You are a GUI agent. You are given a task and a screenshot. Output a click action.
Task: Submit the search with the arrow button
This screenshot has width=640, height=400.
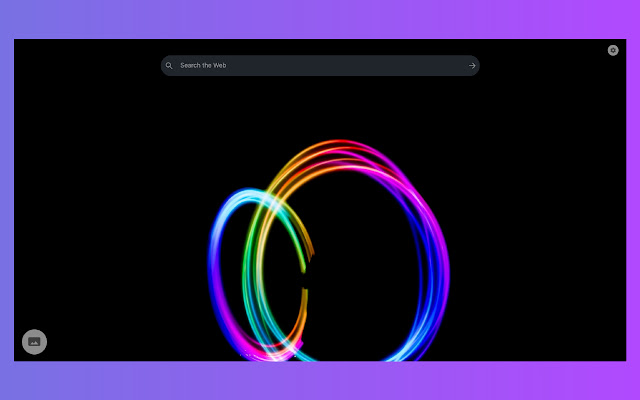(472, 66)
